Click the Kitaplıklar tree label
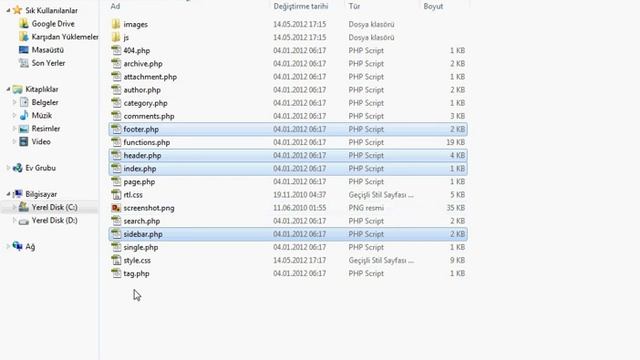The width and height of the screenshot is (640, 360). [x=42, y=89]
